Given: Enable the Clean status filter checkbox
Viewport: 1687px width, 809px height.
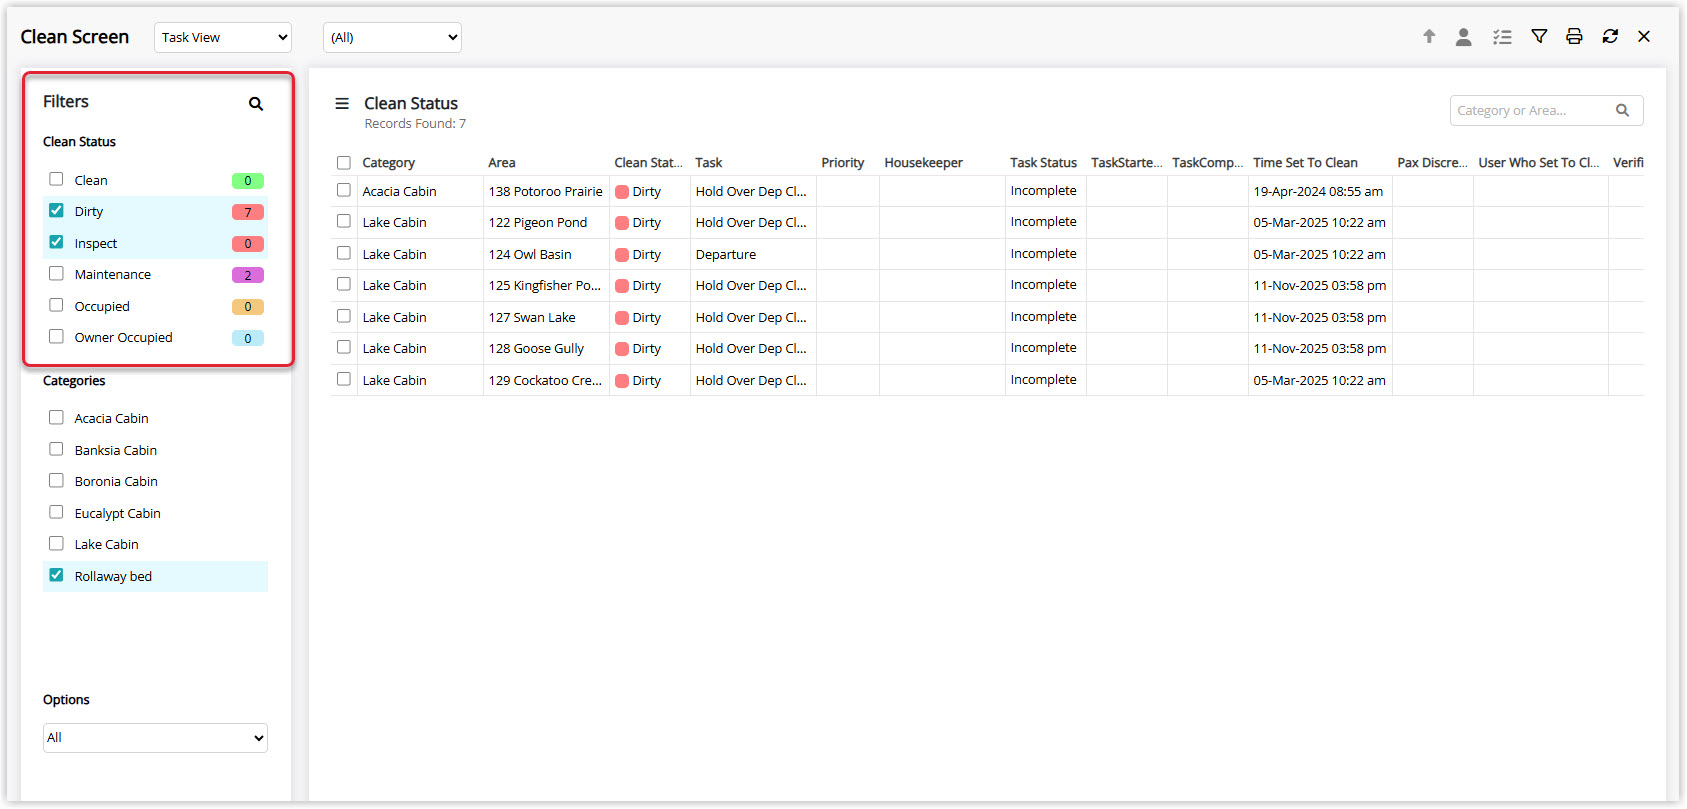Looking at the screenshot, I should [x=56, y=179].
